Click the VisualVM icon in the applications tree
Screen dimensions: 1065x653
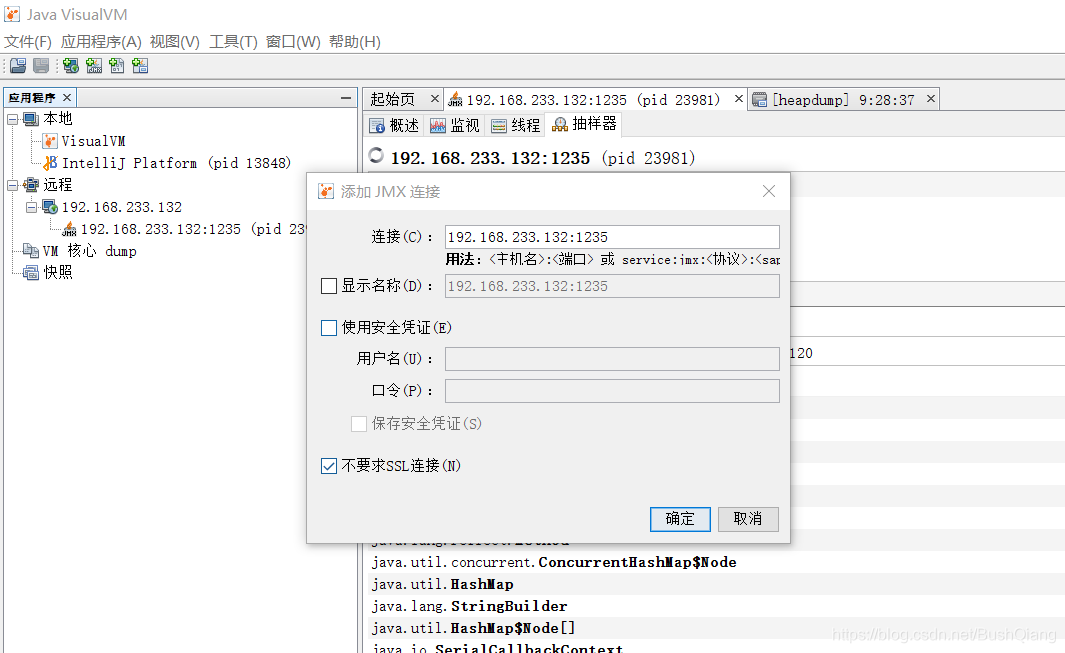point(50,141)
